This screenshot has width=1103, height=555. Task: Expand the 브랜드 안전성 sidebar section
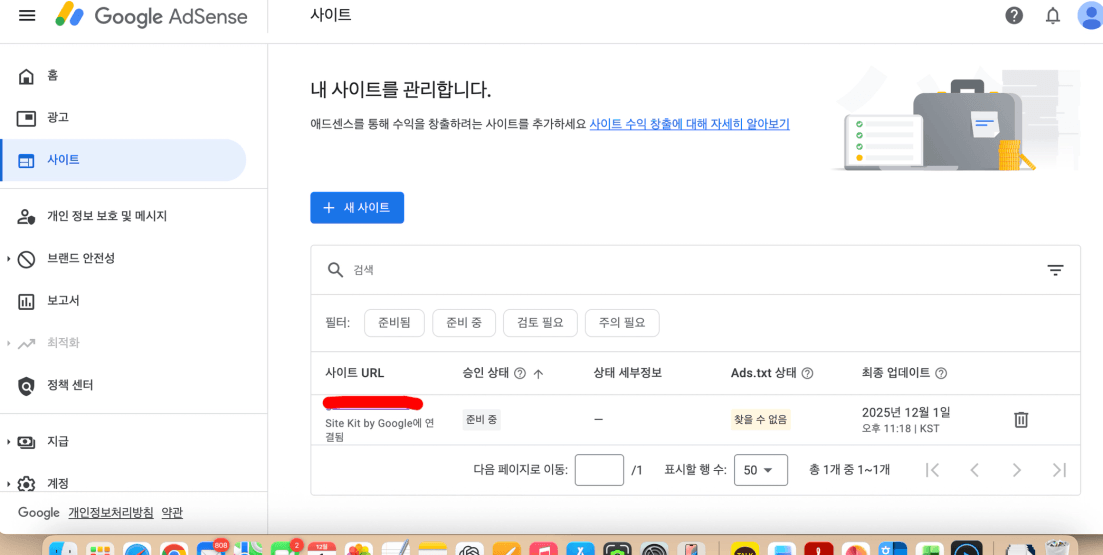(x=9, y=259)
